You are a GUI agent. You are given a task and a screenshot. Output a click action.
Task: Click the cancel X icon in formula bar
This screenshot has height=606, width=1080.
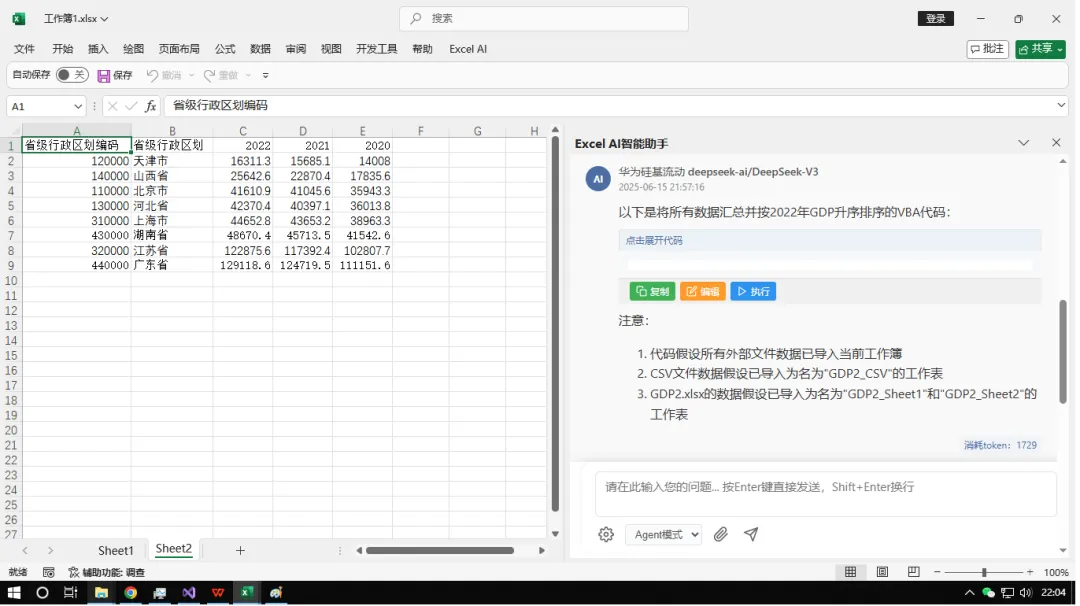pyautogui.click(x=113, y=106)
